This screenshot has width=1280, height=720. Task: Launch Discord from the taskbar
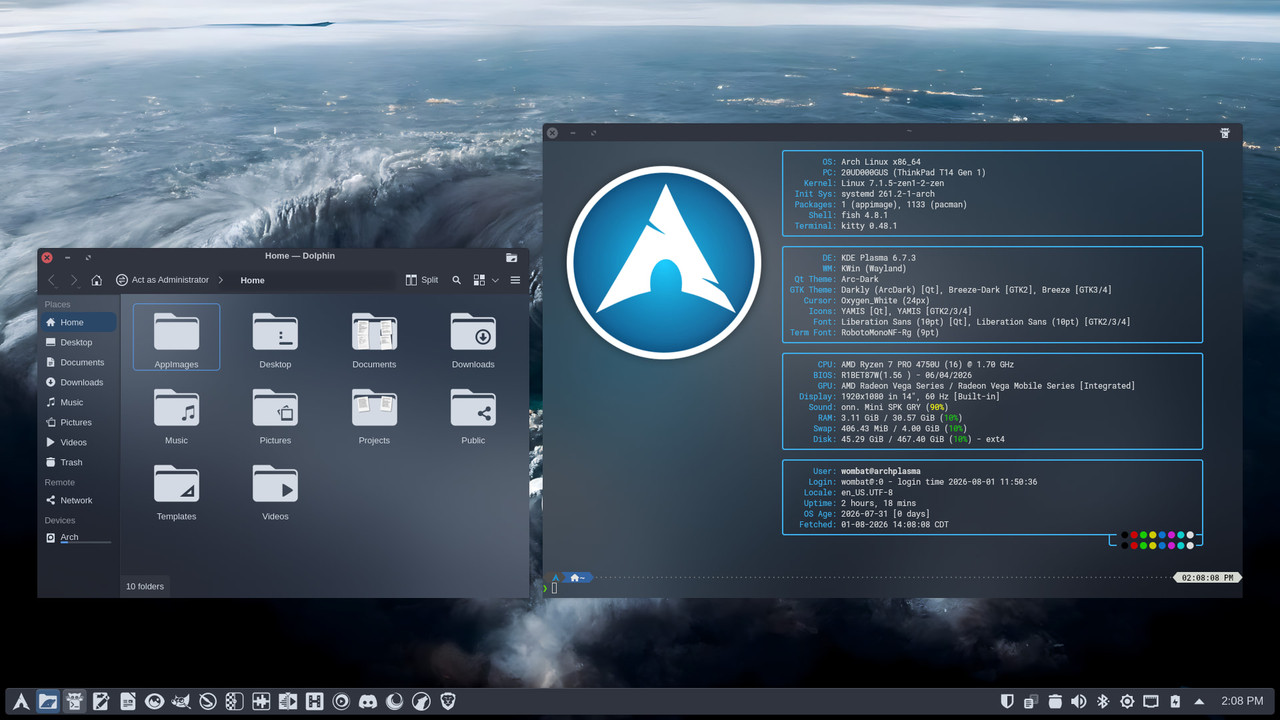pyautogui.click(x=368, y=702)
